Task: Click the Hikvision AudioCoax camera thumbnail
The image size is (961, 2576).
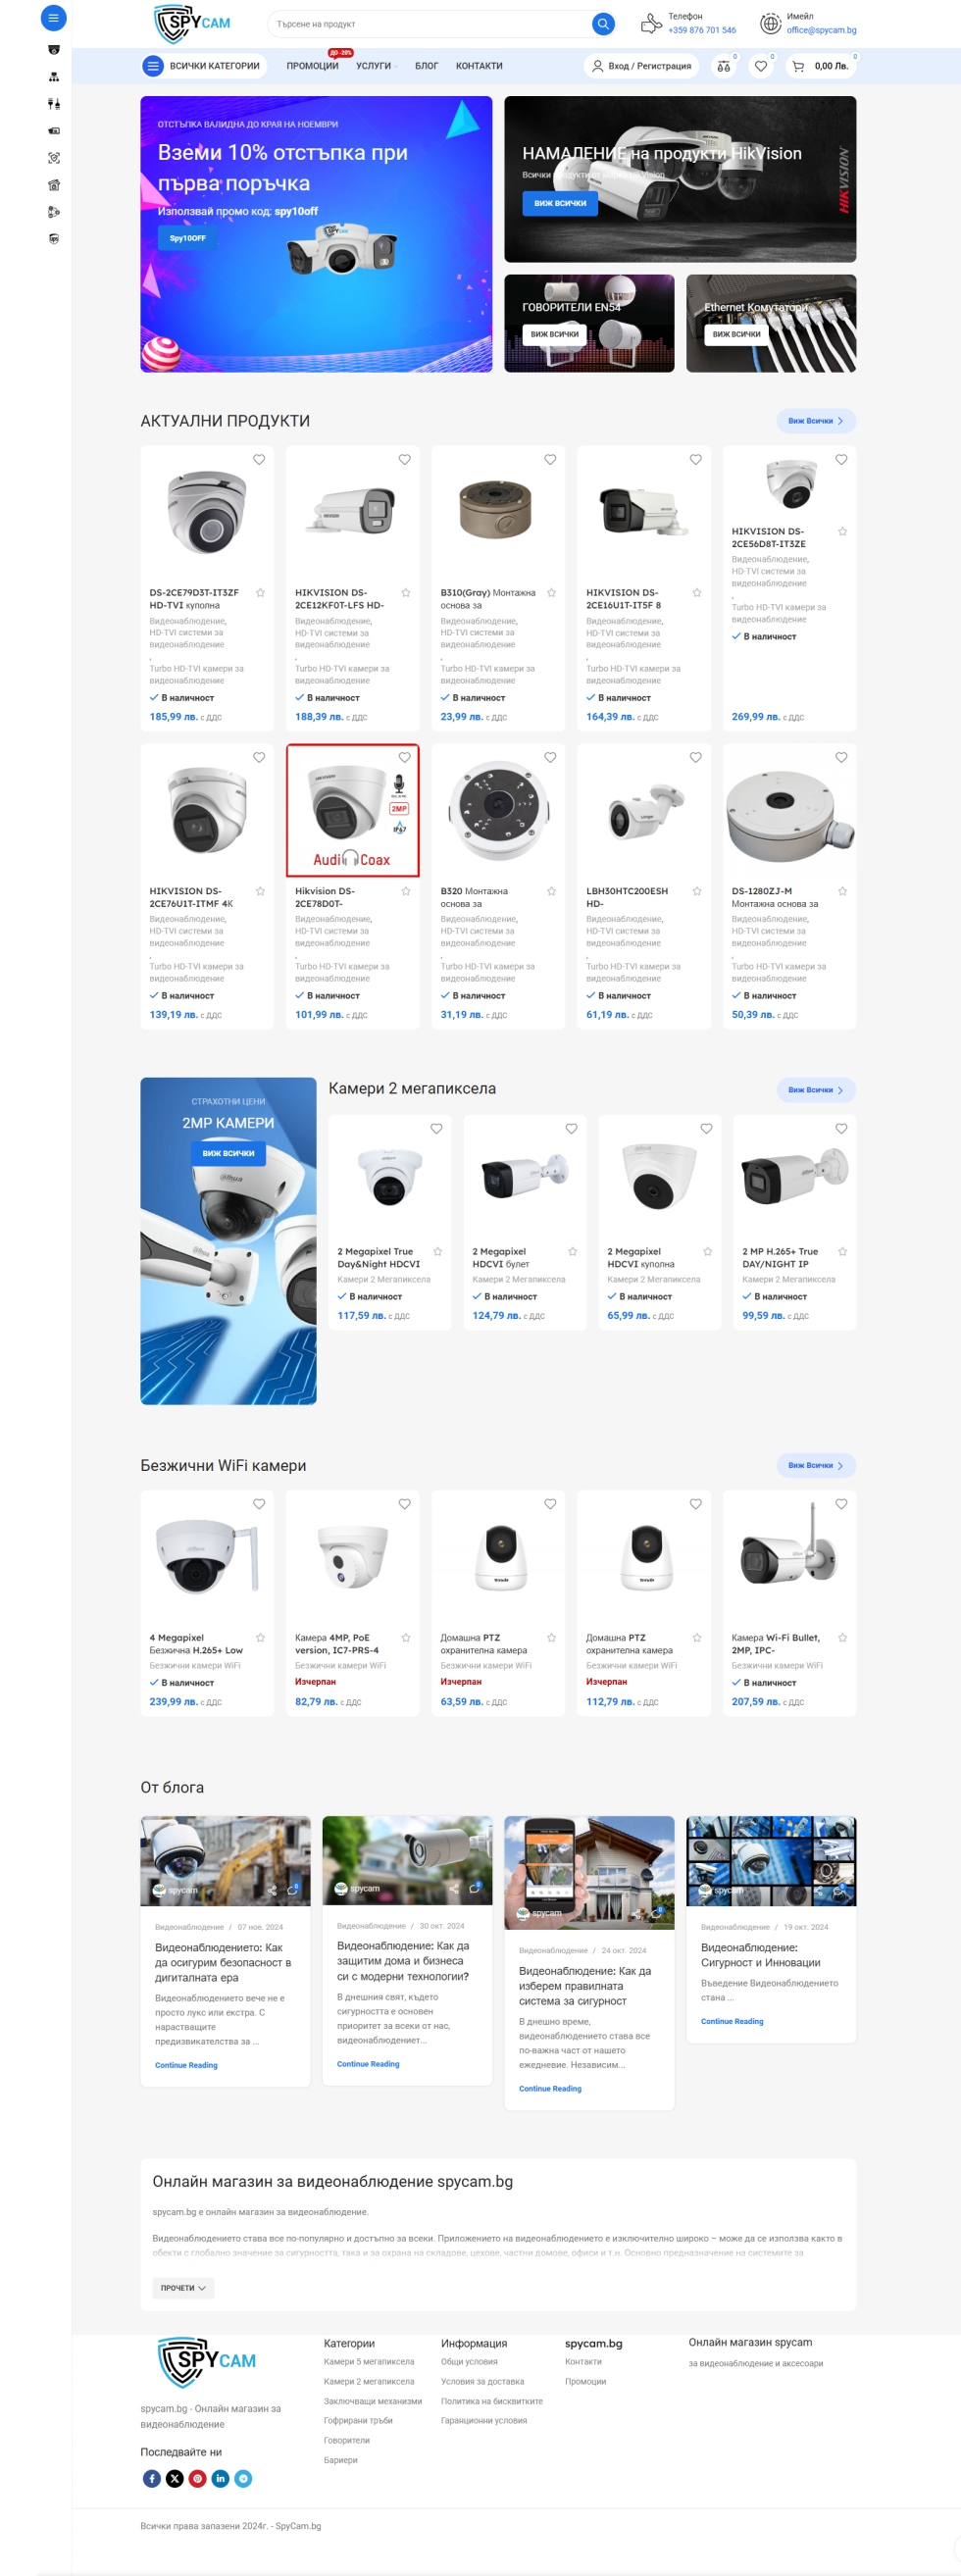Action: (x=352, y=810)
